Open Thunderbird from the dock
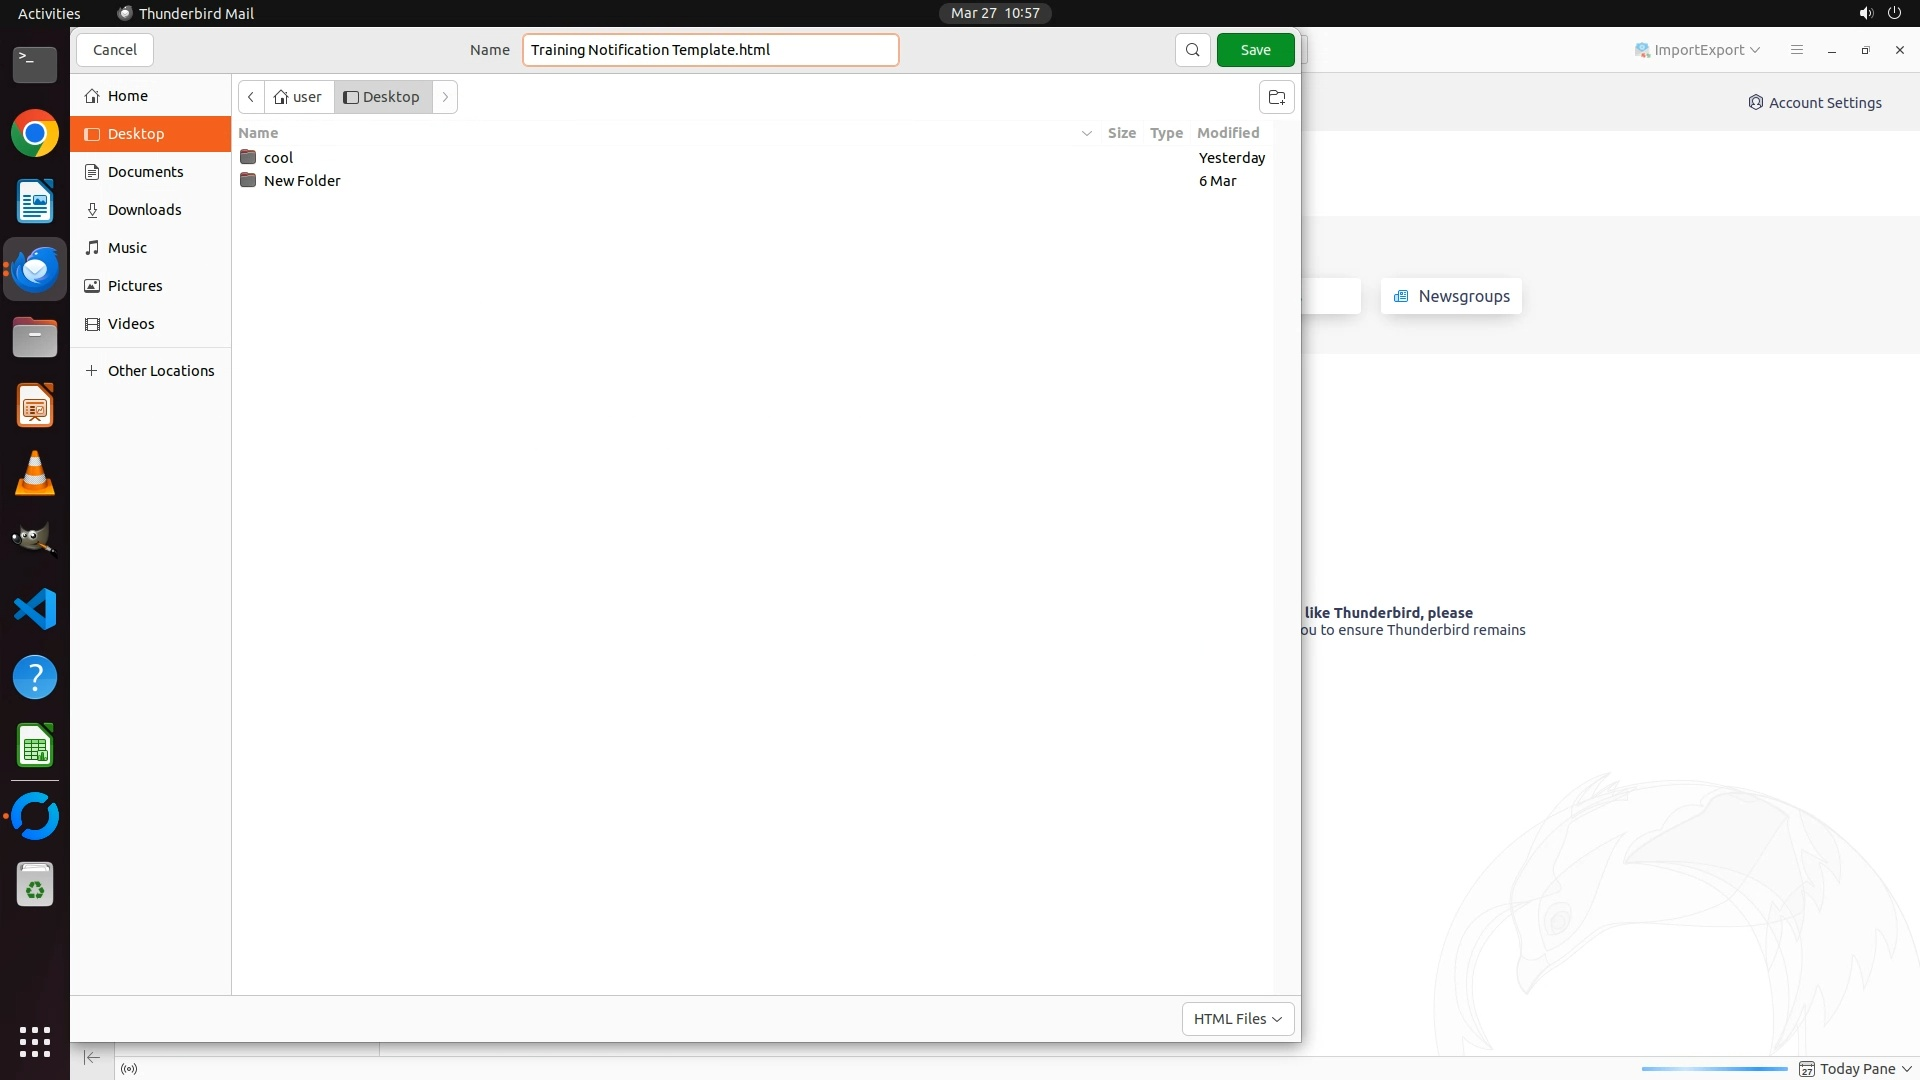This screenshot has height=1080, width=1920. click(35, 270)
